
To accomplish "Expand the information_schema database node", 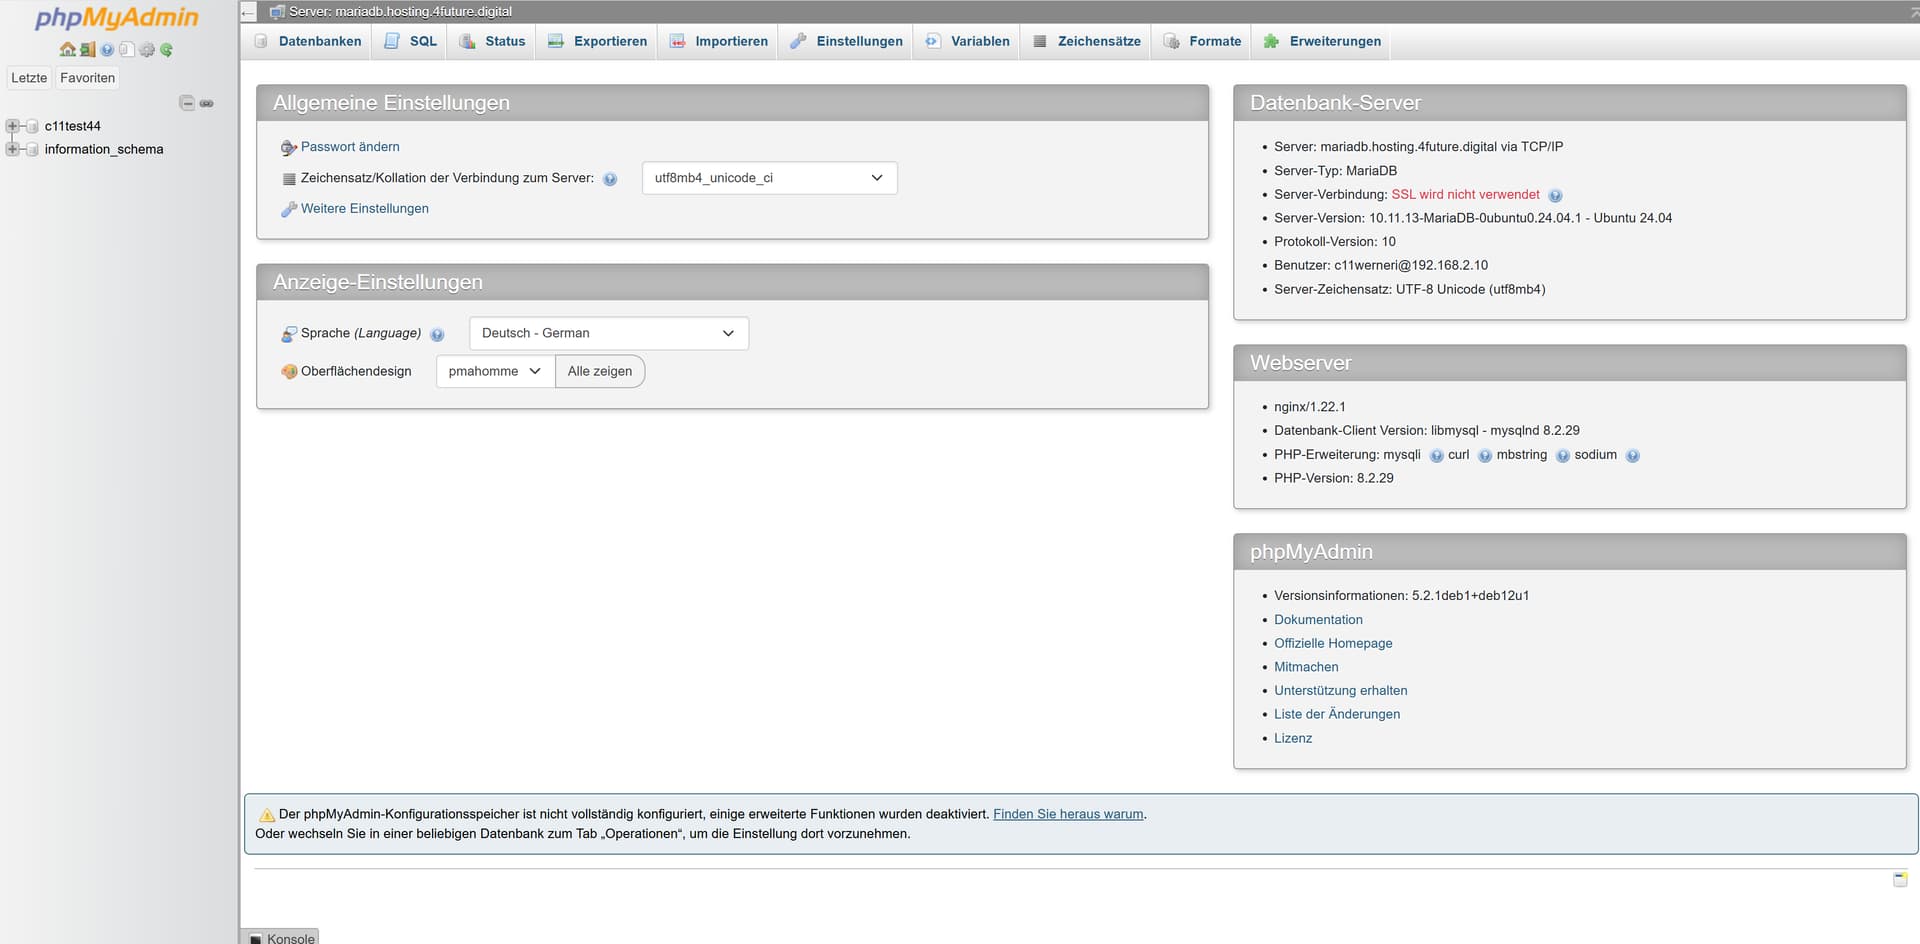I will (x=13, y=149).
